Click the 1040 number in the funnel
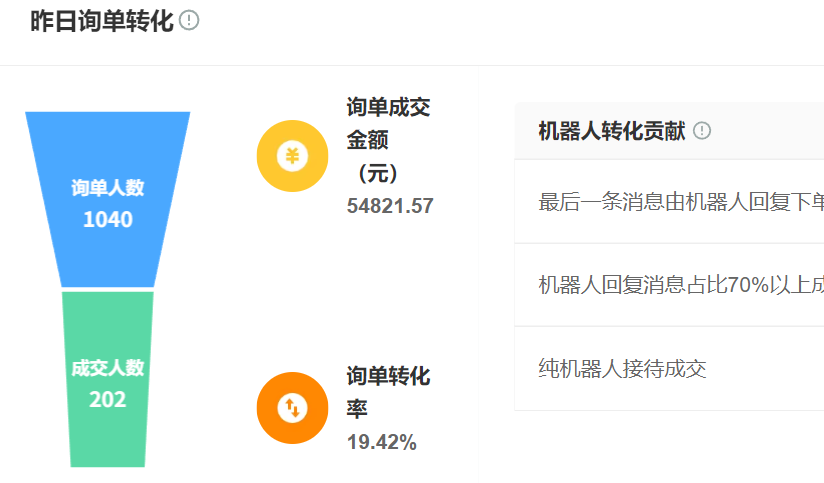The height and width of the screenshot is (483, 824). 108,219
